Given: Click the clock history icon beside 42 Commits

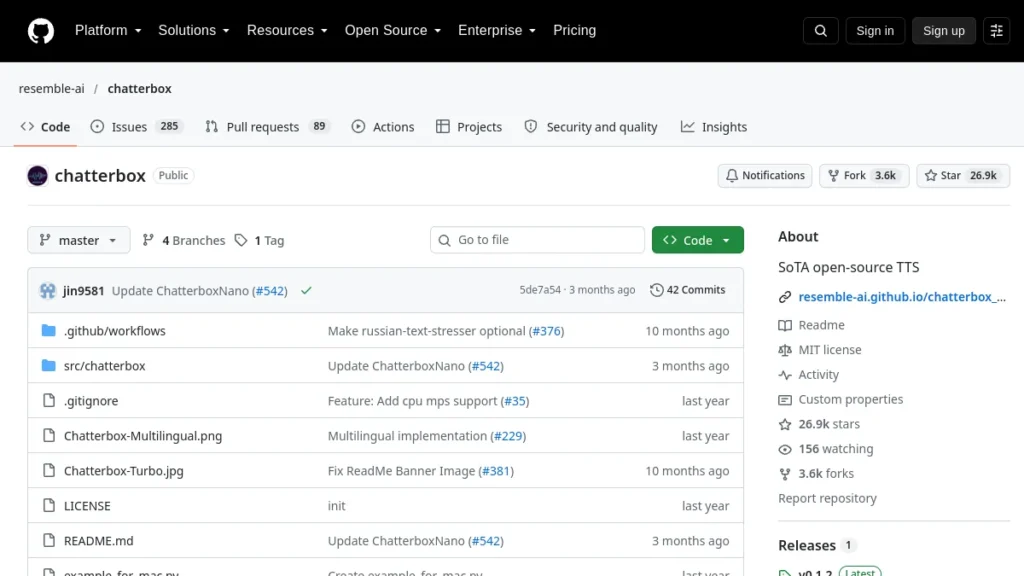Looking at the screenshot, I should pyautogui.click(x=656, y=290).
